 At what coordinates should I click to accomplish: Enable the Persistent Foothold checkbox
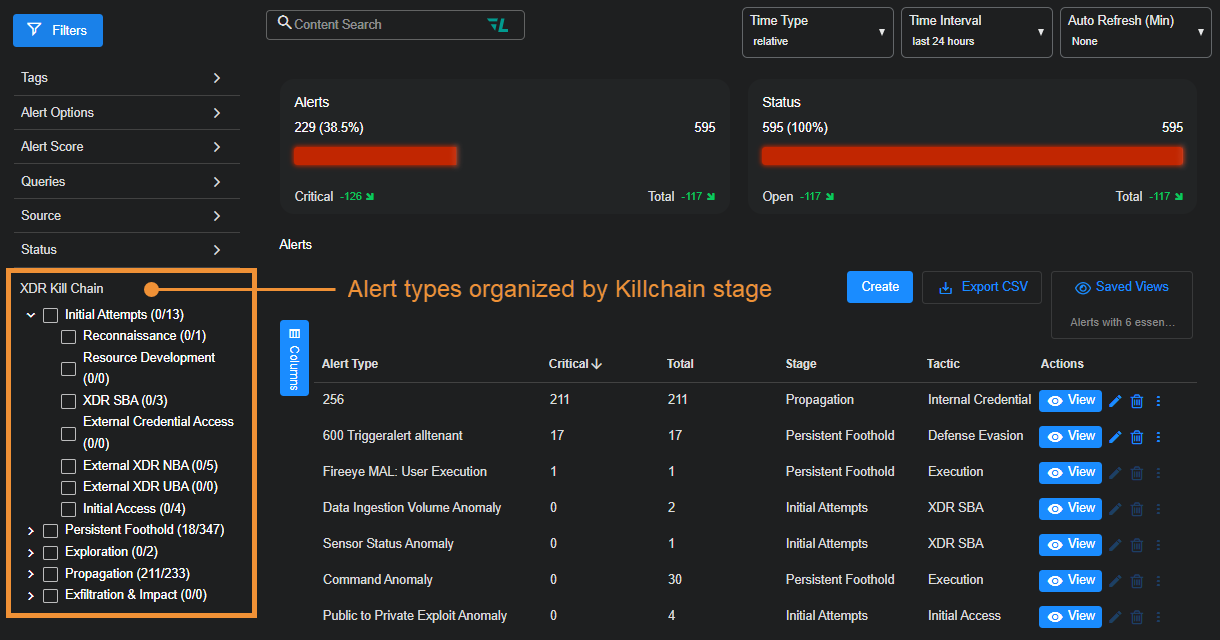click(x=51, y=530)
